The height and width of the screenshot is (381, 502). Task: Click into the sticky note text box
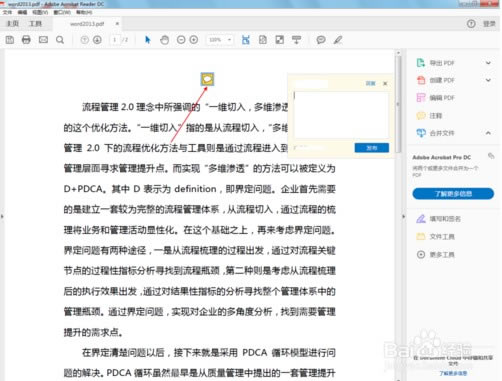341,115
